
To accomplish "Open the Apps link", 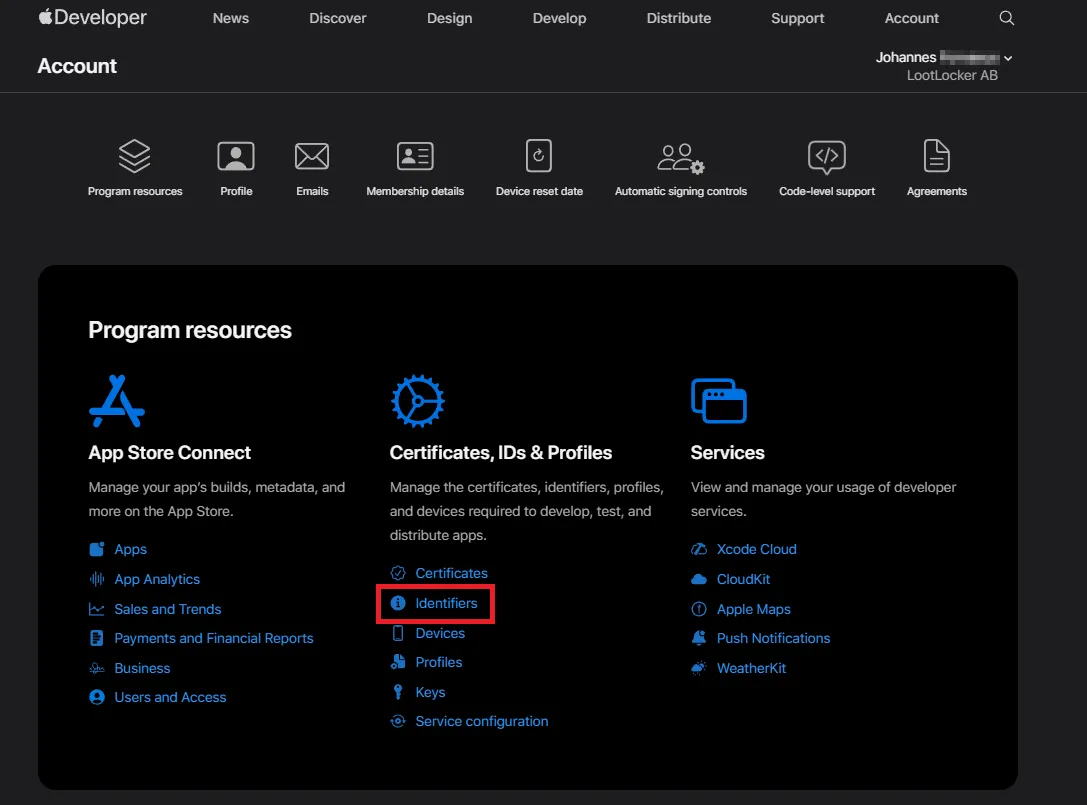I will coord(130,549).
